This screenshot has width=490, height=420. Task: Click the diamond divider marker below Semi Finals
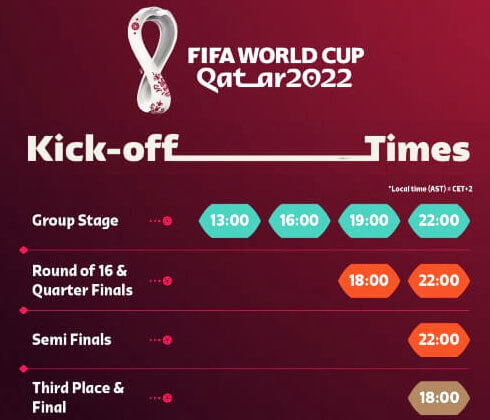23,369
